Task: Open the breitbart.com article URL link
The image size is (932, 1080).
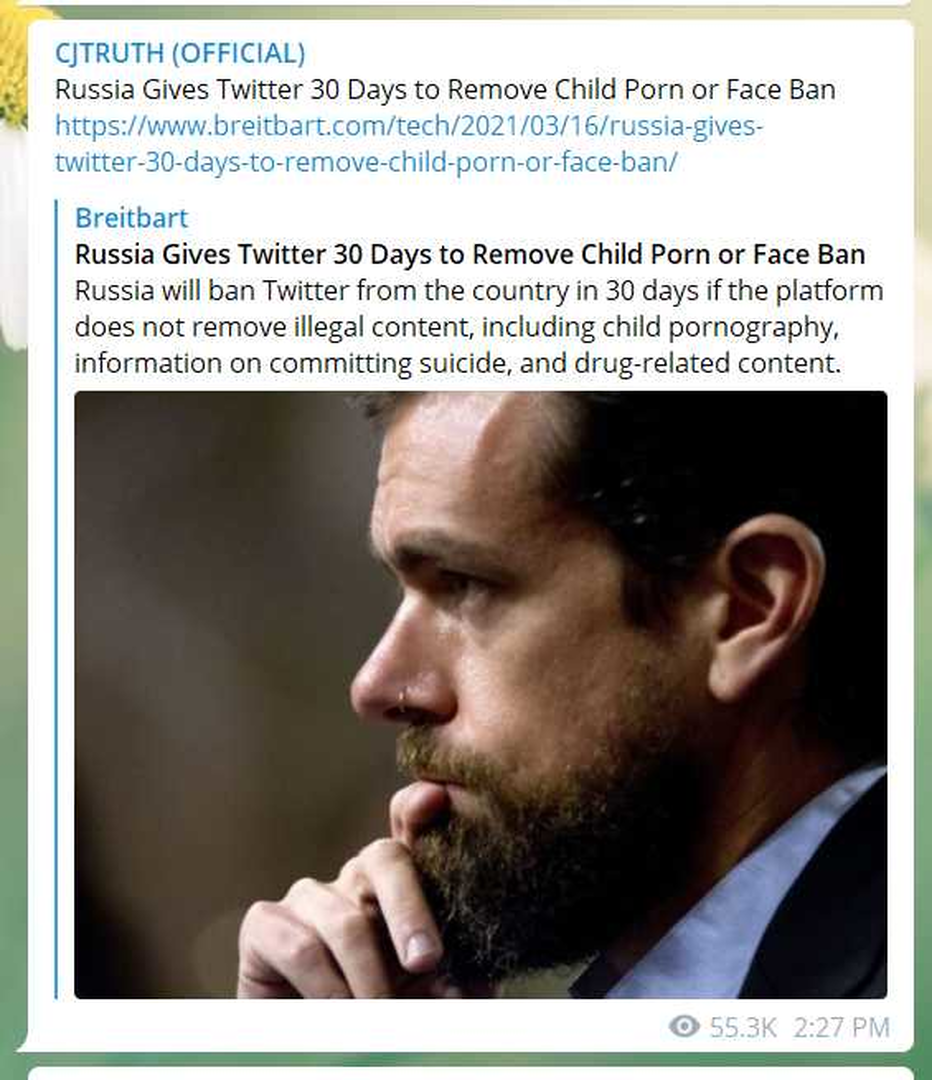Action: point(409,126)
